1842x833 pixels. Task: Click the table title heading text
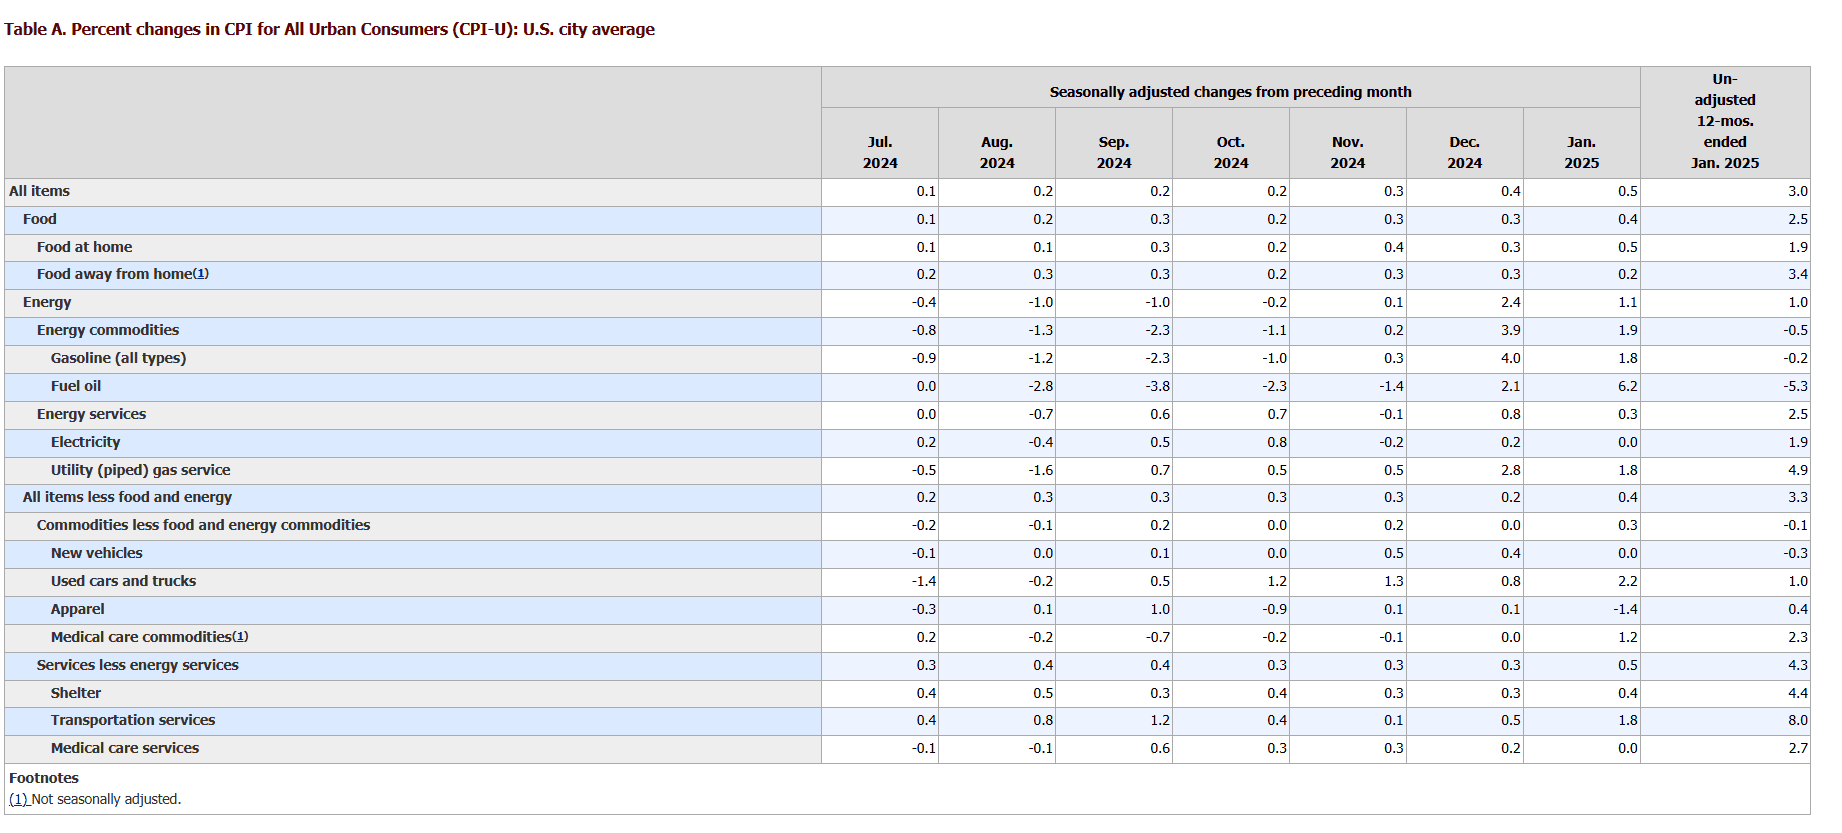coord(329,29)
